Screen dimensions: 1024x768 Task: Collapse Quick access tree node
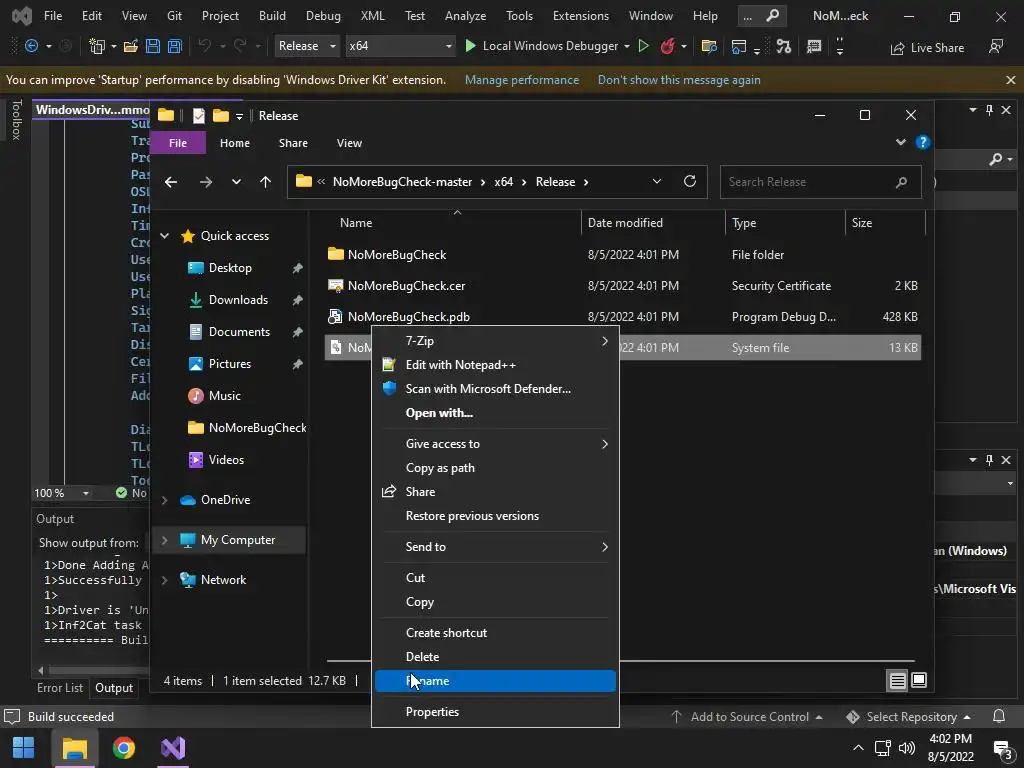click(165, 236)
